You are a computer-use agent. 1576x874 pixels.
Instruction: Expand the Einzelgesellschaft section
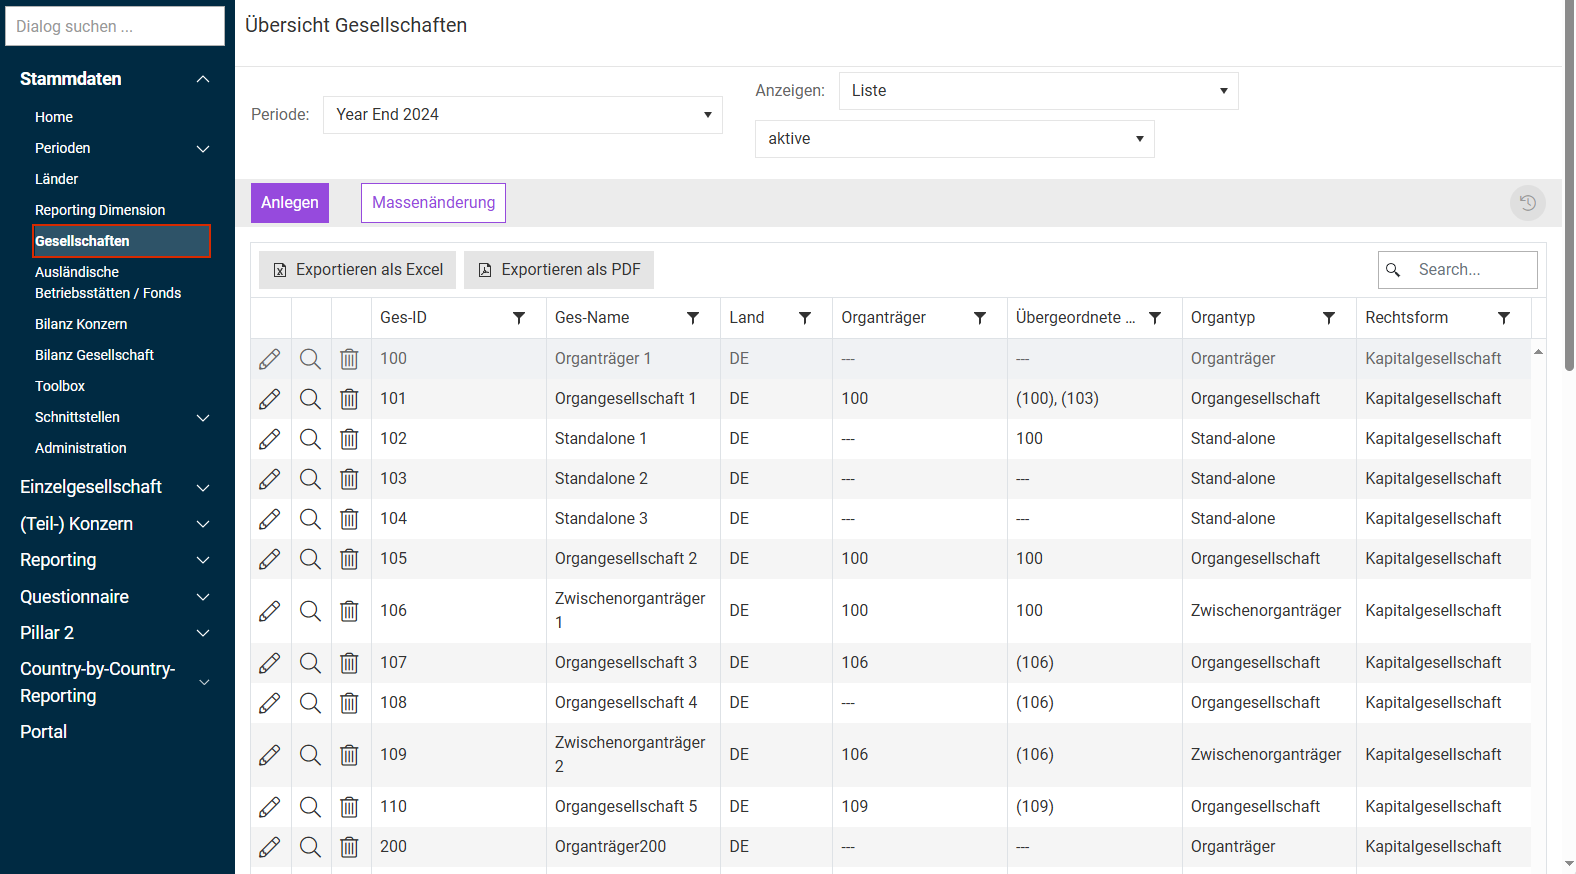coord(203,488)
